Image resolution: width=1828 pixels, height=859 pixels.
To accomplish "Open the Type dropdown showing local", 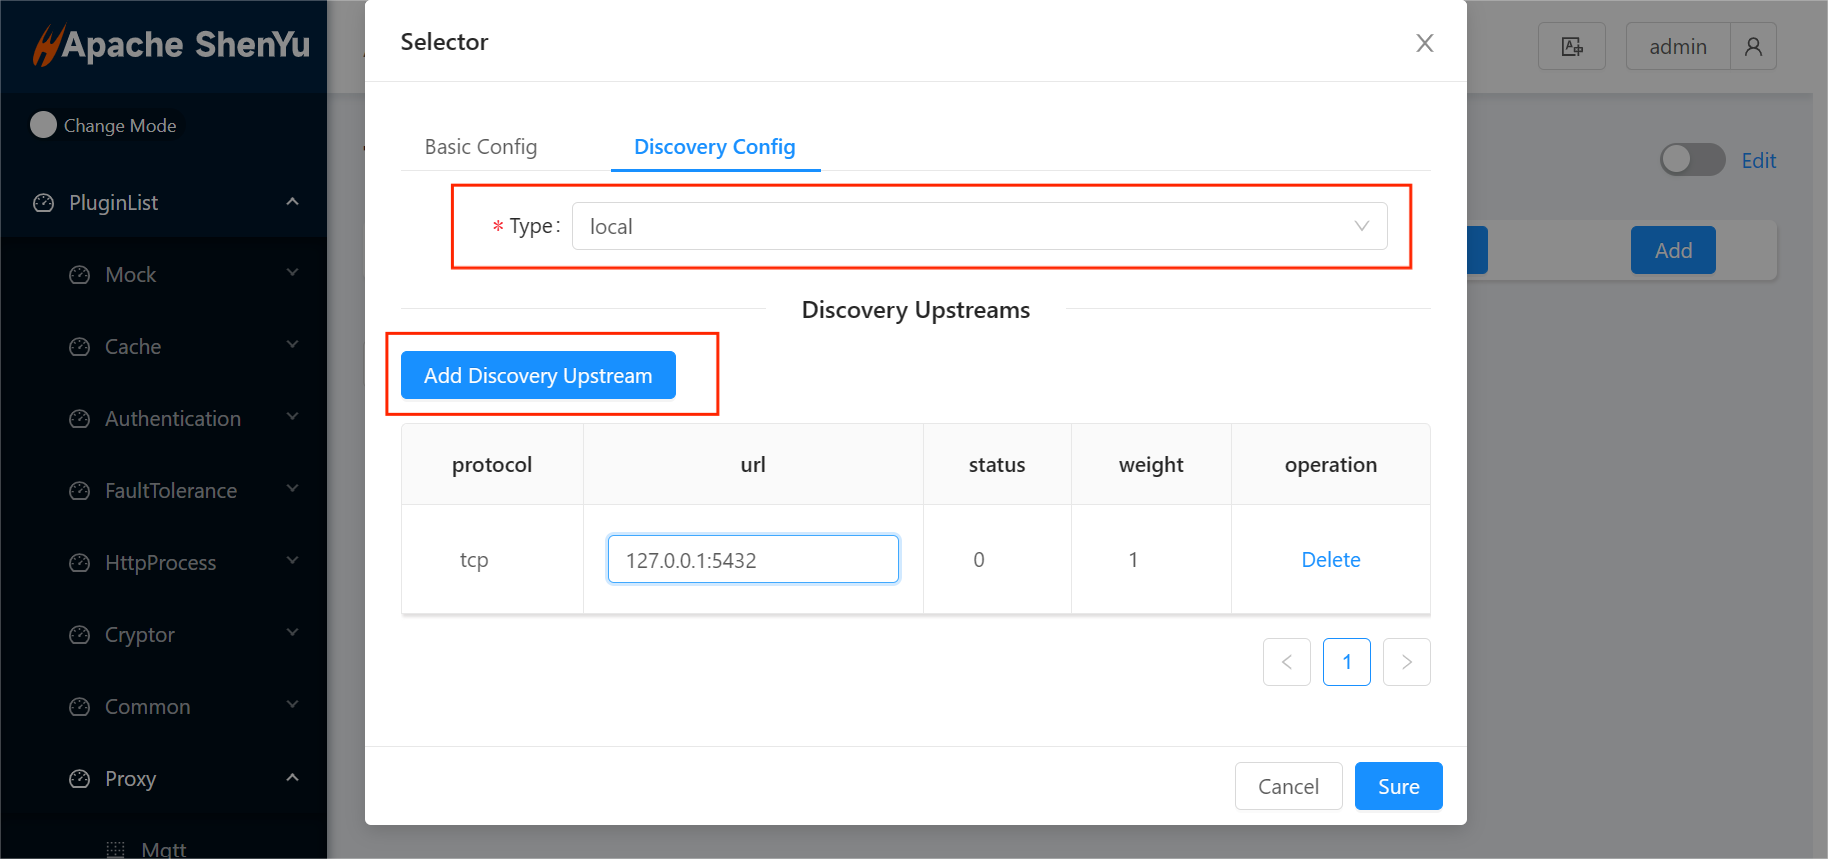I will 978,227.
